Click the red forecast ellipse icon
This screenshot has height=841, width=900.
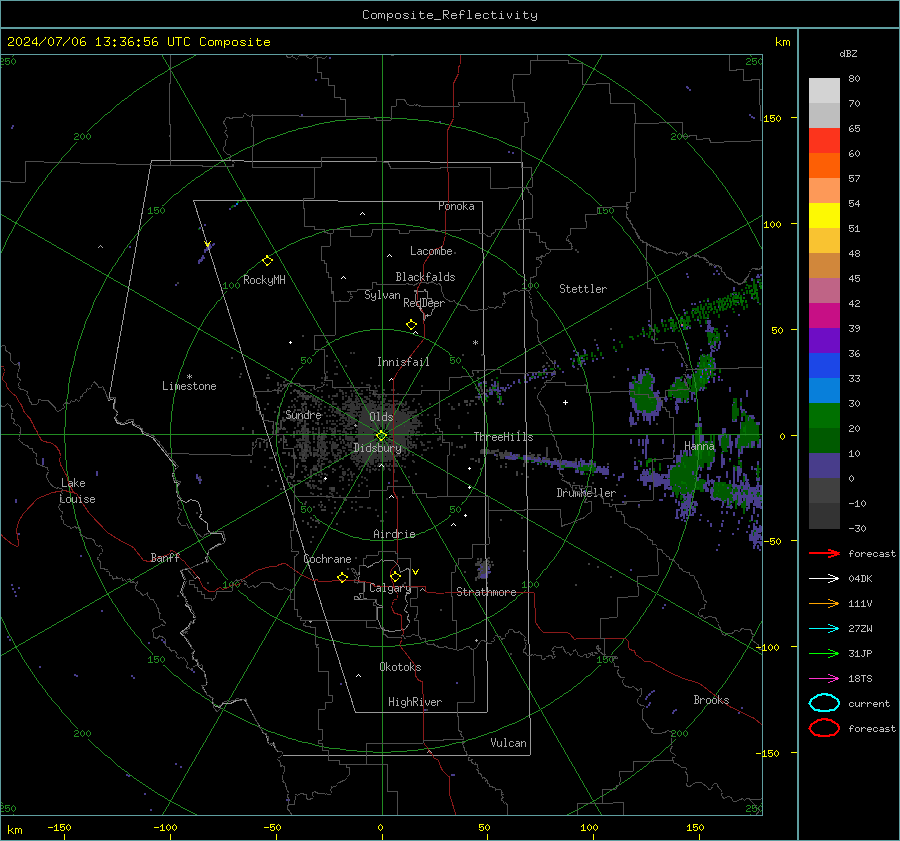(x=824, y=728)
